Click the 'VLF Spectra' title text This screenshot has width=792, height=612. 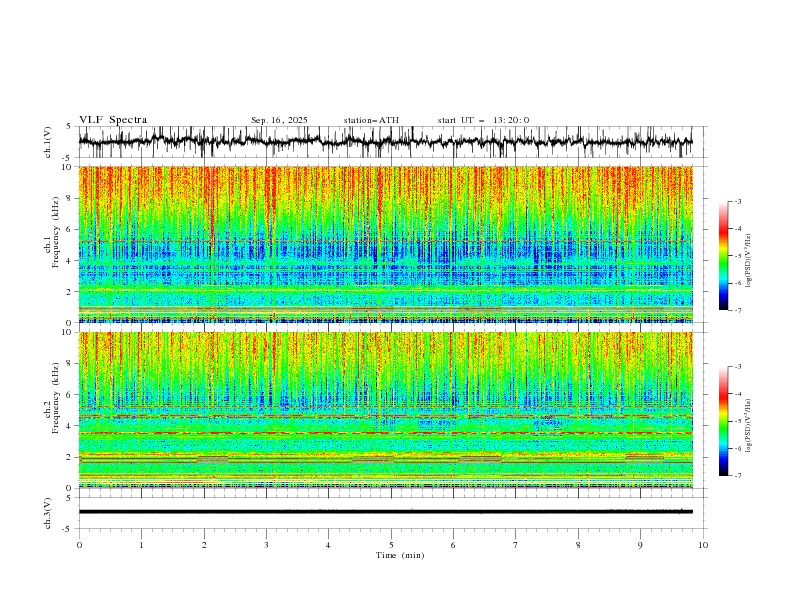pyautogui.click(x=113, y=120)
